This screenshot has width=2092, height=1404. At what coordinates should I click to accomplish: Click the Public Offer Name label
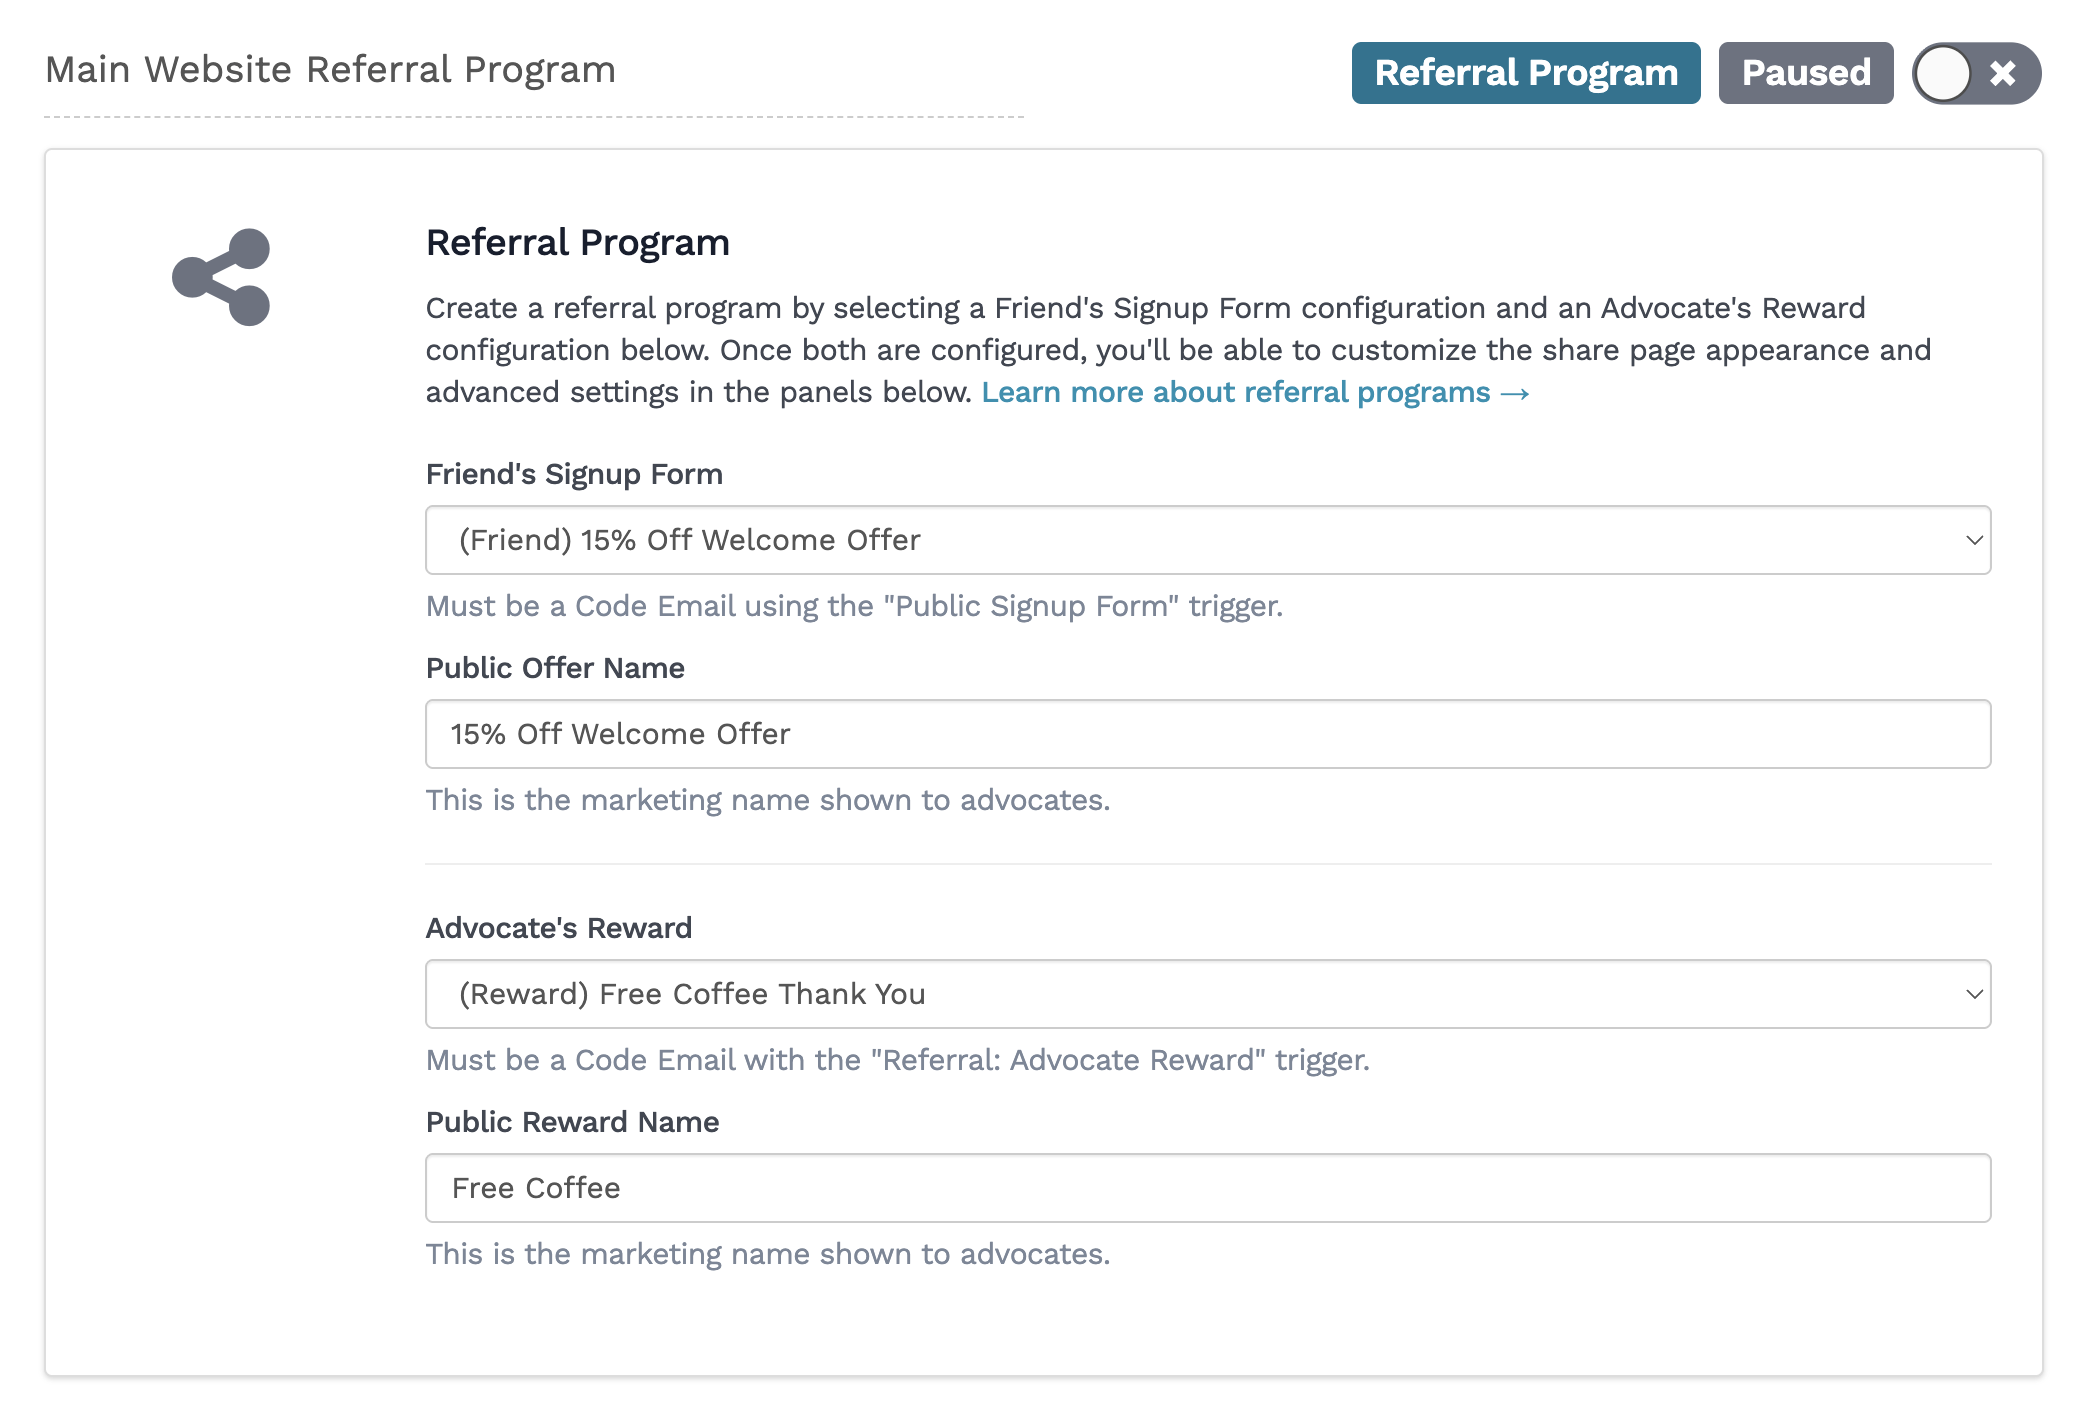pyautogui.click(x=555, y=668)
